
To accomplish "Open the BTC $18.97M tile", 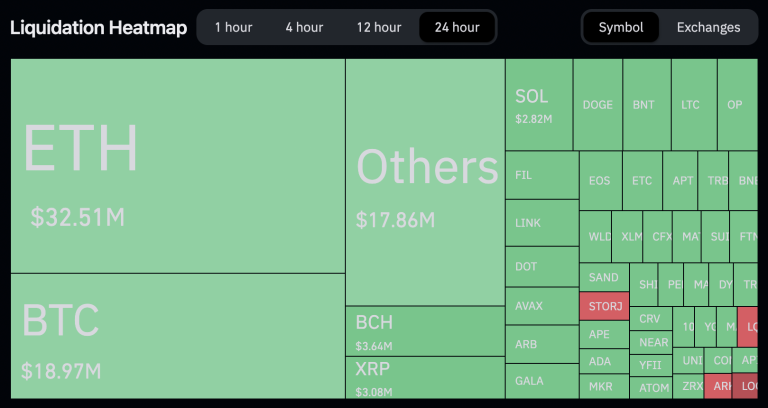I will pos(178,336).
